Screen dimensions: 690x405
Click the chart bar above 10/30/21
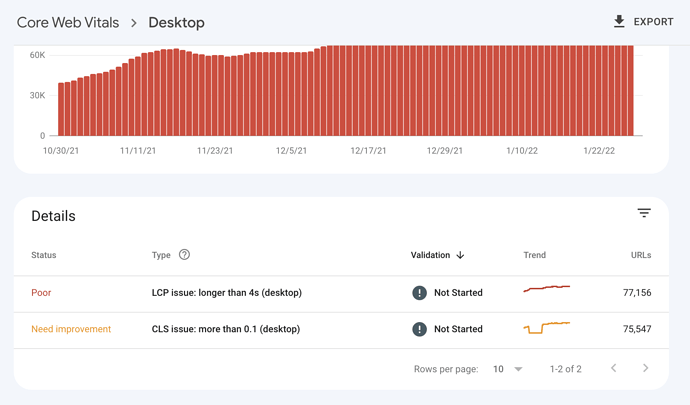point(61,109)
